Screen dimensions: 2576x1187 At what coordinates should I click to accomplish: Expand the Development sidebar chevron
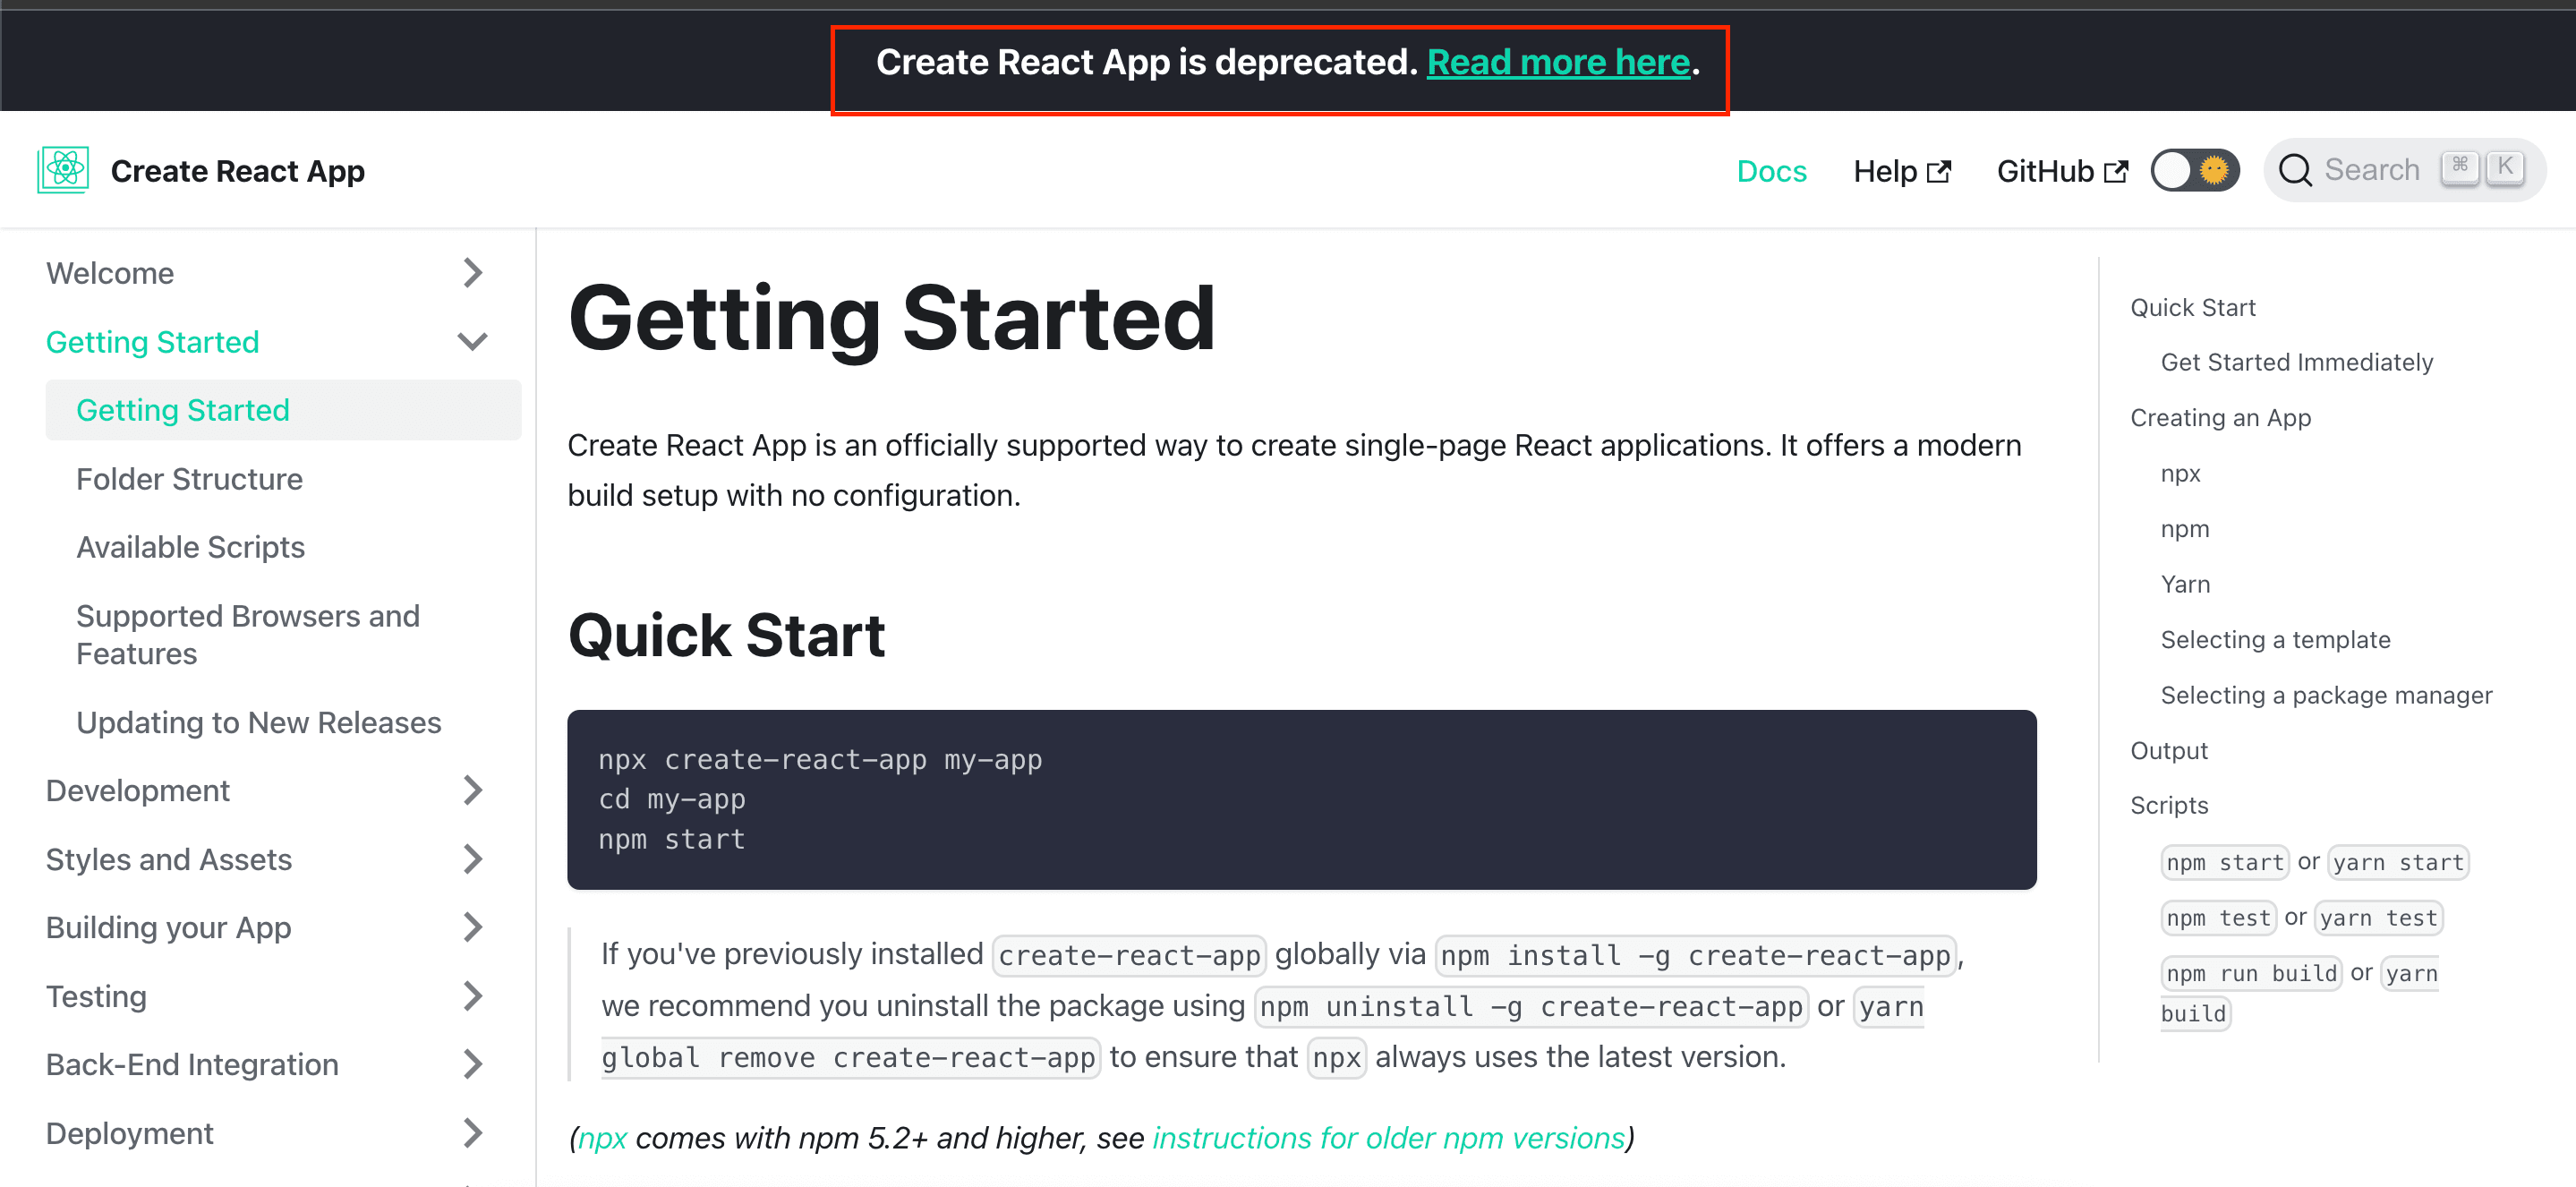pos(473,791)
